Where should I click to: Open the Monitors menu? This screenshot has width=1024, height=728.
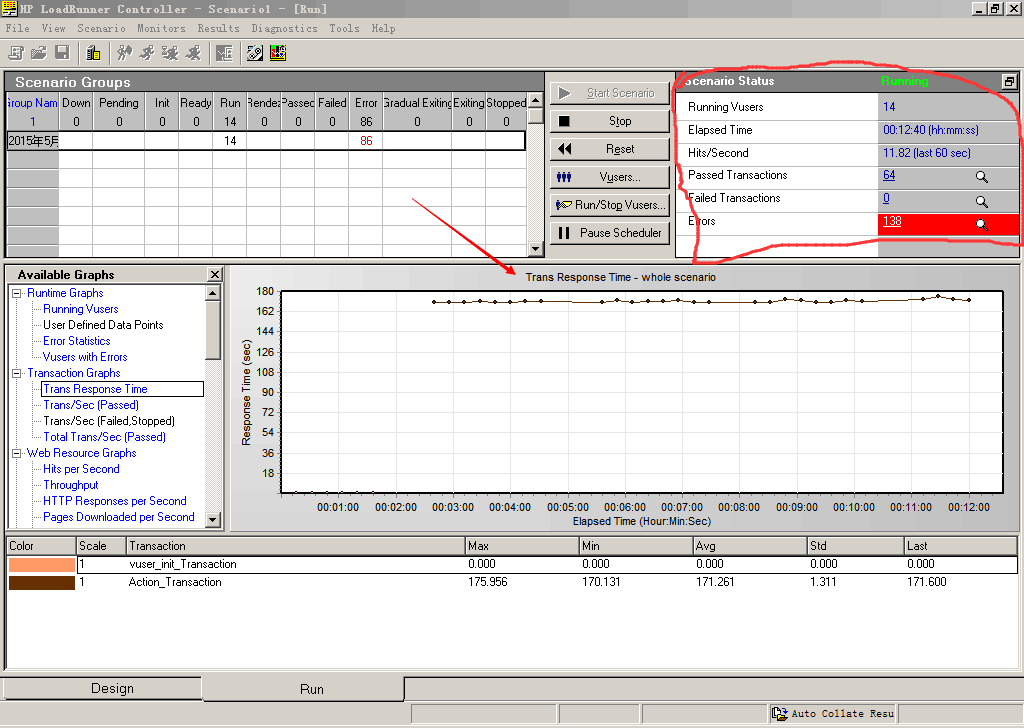pos(161,28)
